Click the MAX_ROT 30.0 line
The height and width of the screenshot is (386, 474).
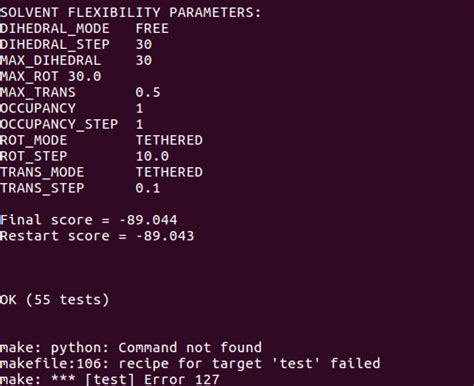(50, 77)
